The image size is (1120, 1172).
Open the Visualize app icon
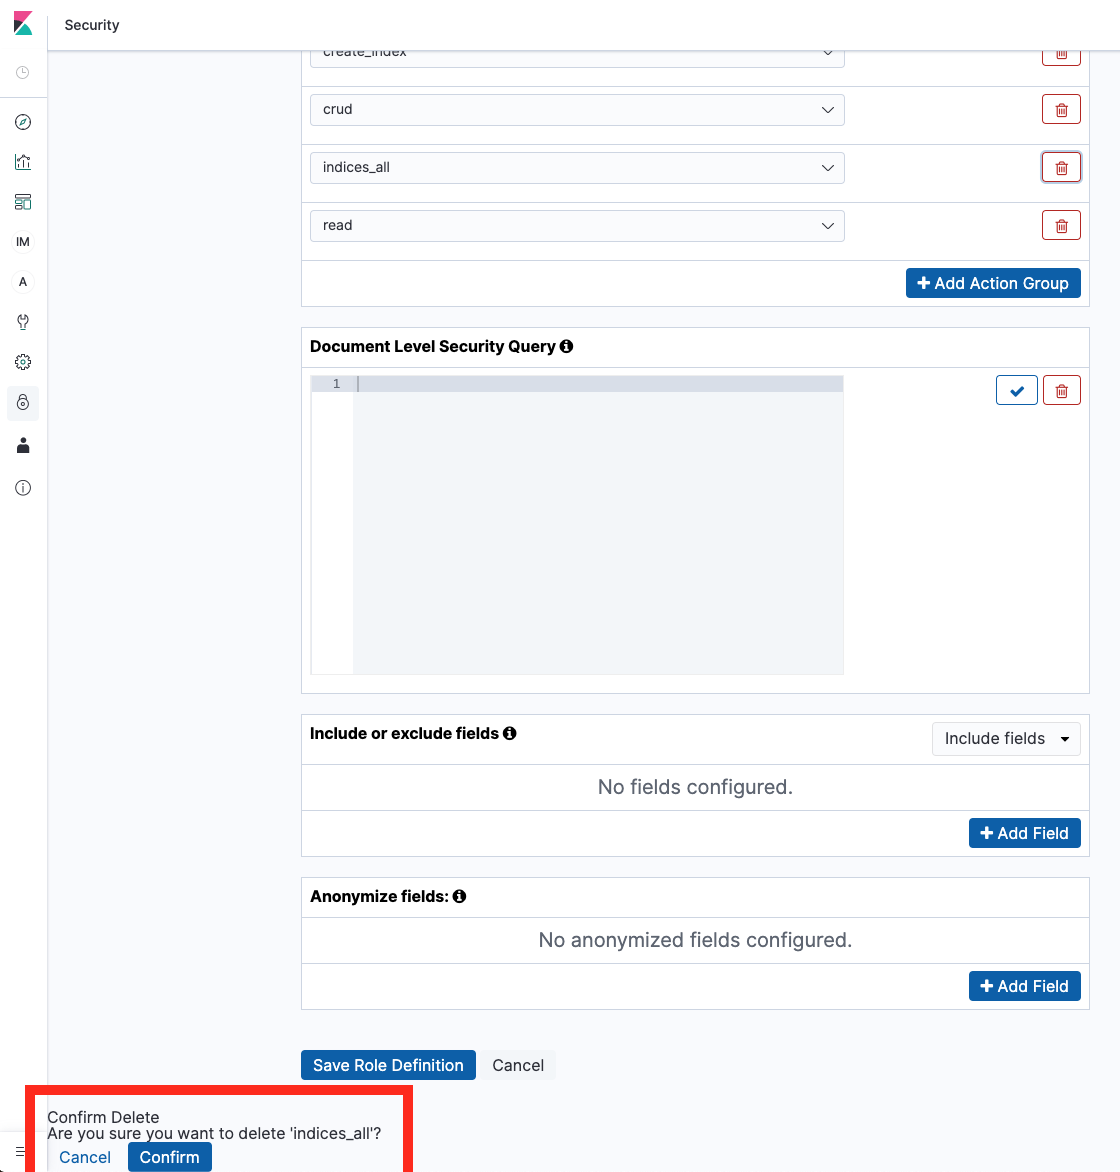tap(22, 161)
